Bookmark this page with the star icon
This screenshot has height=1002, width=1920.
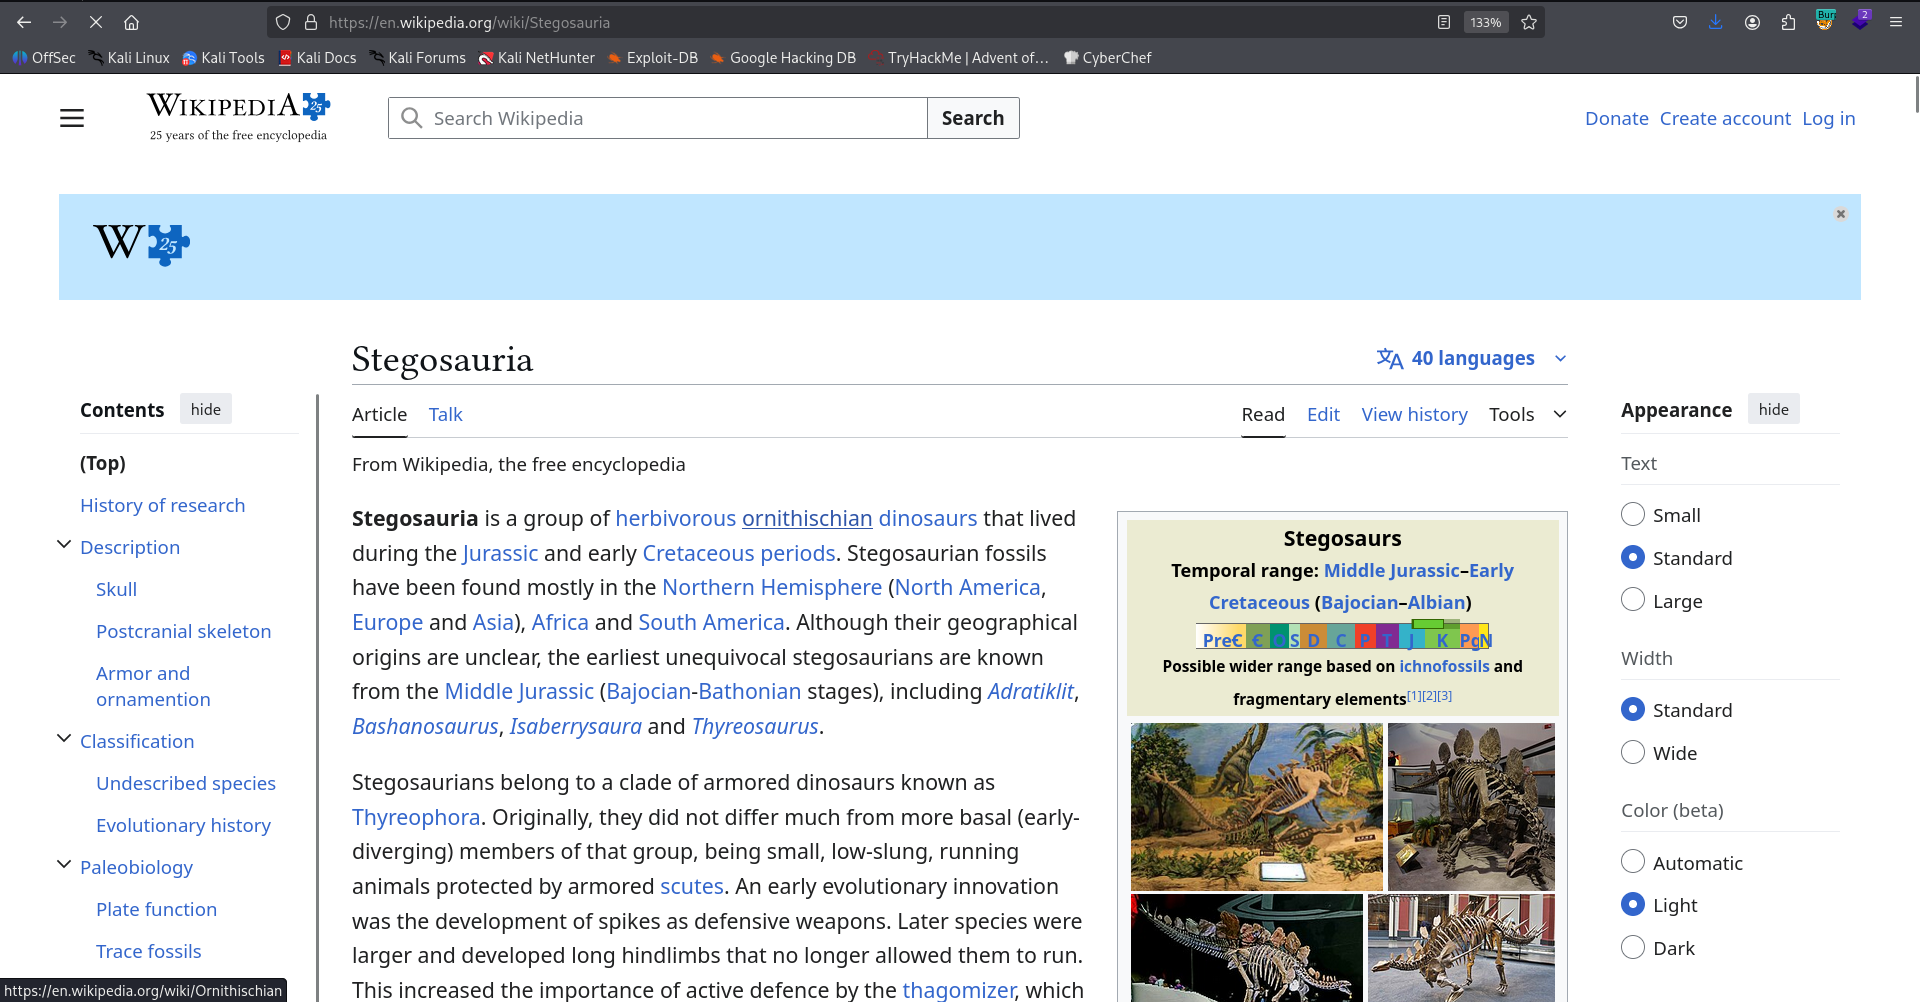click(1529, 22)
